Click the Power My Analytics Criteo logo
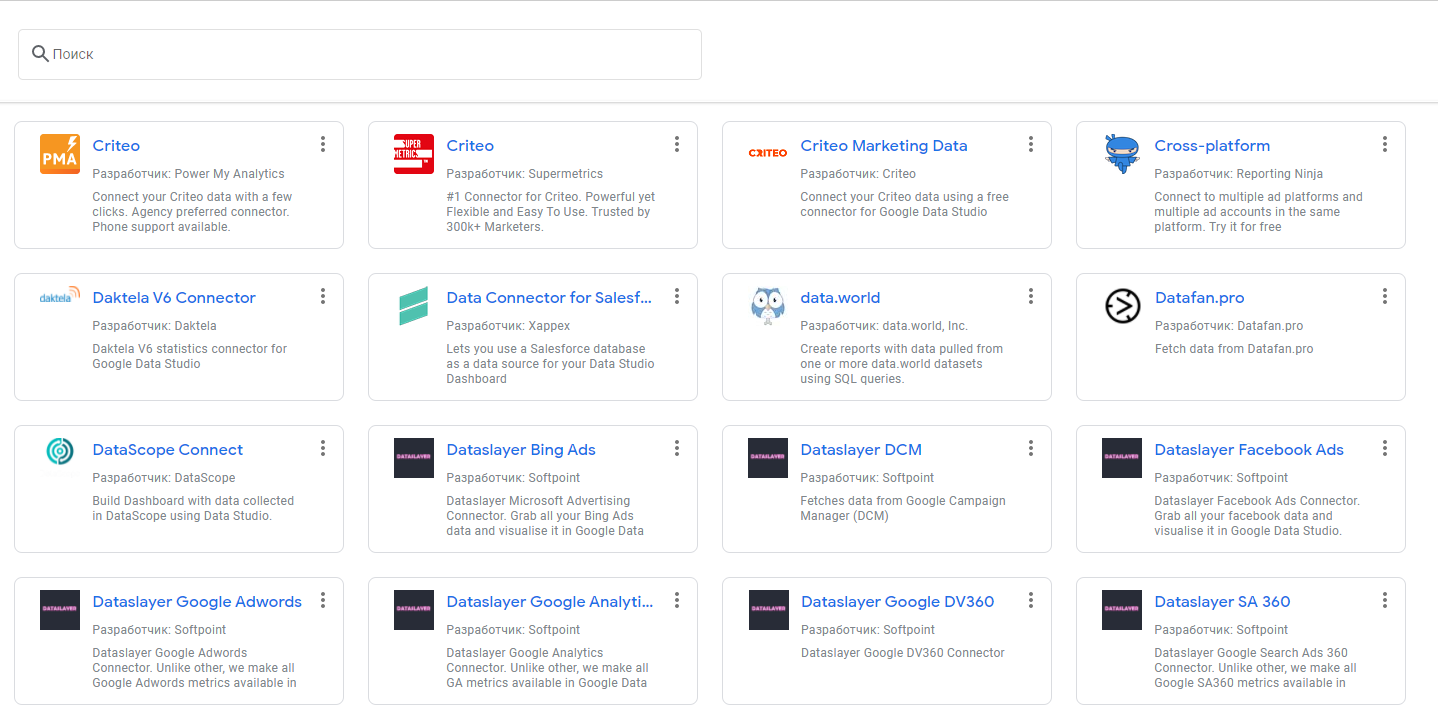 tap(60, 154)
